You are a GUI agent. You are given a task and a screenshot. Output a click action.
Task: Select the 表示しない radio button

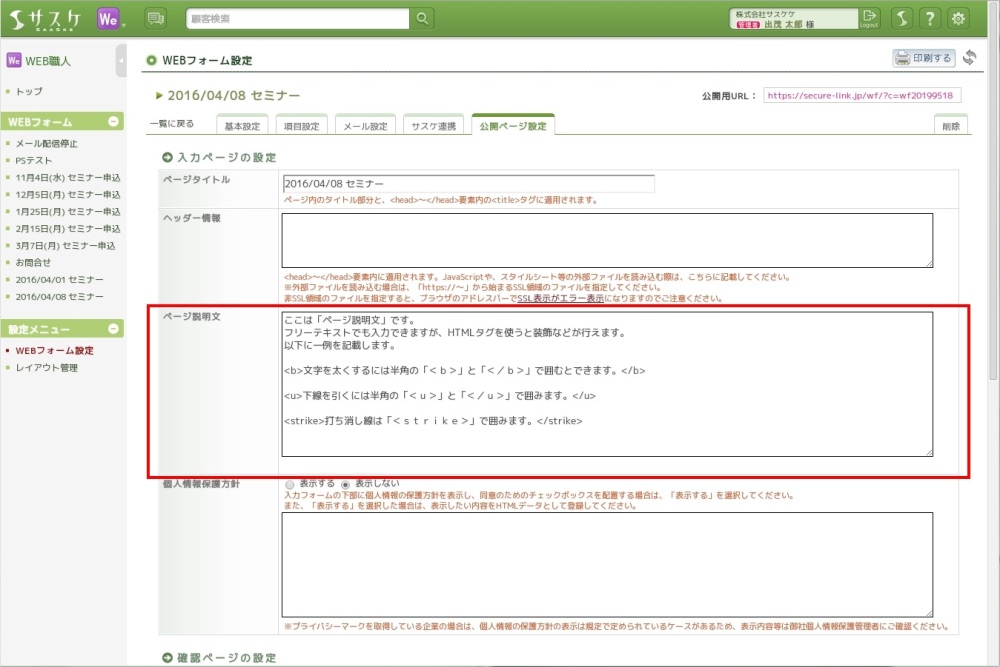point(346,482)
